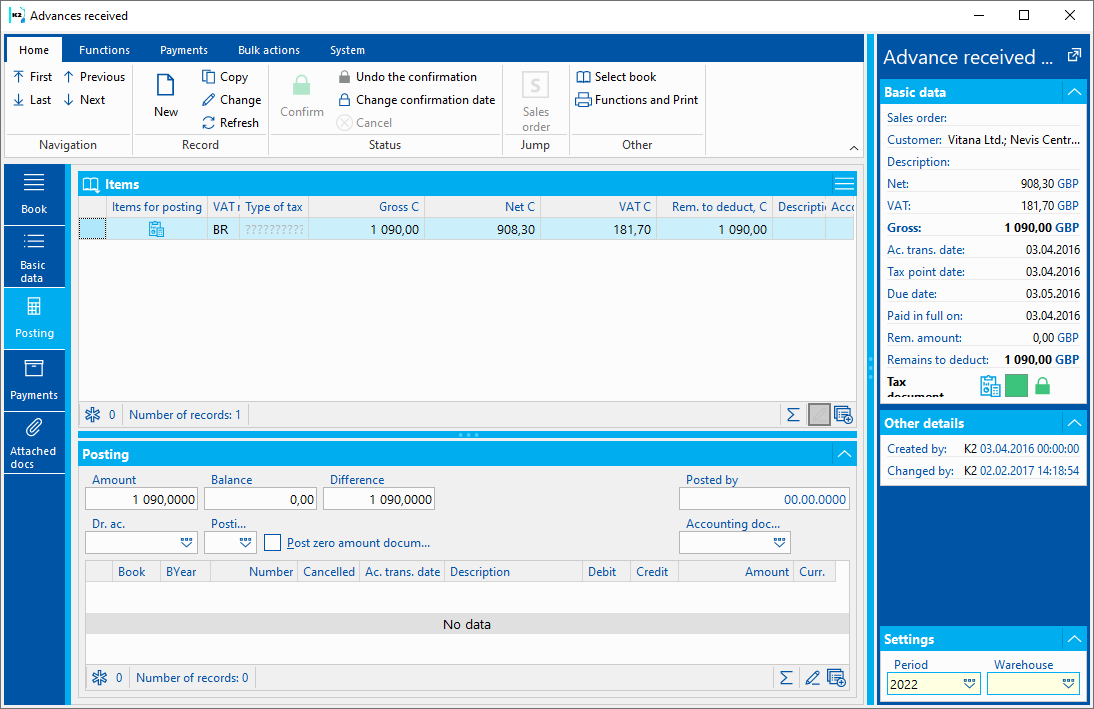This screenshot has width=1094, height=709.
Task: Collapse the Other details section
Action: [x=1074, y=423]
